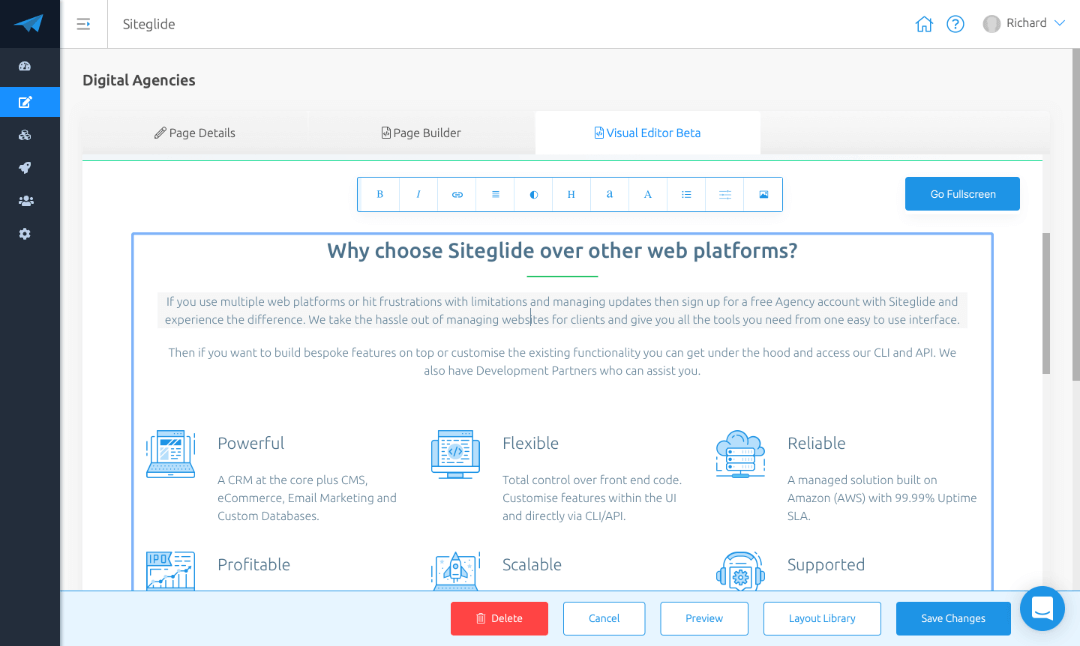Insert an image with picture icon
This screenshot has height=646, width=1080.
click(763, 194)
